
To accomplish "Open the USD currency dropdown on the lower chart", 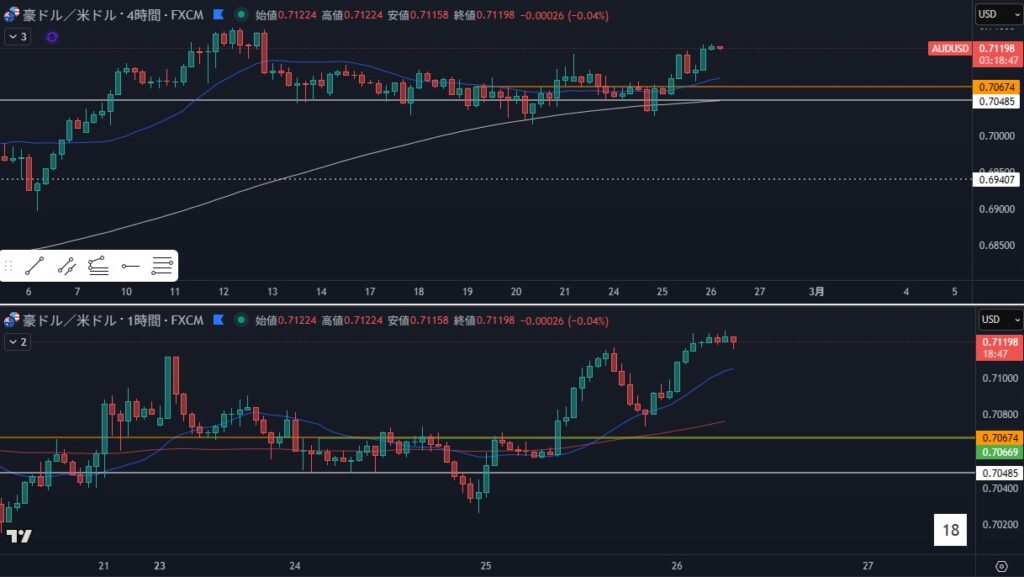I will (x=999, y=319).
